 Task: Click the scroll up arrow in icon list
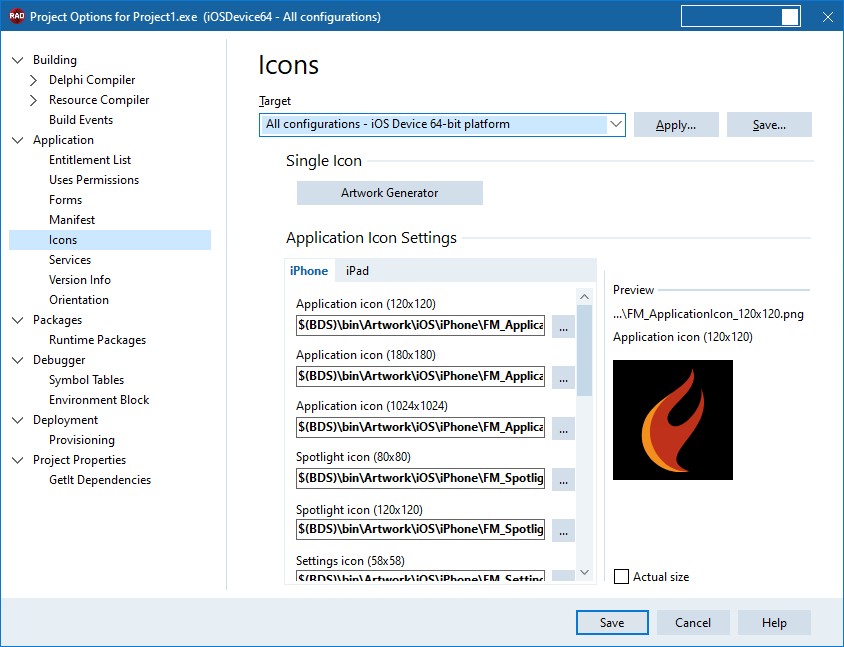click(x=585, y=297)
